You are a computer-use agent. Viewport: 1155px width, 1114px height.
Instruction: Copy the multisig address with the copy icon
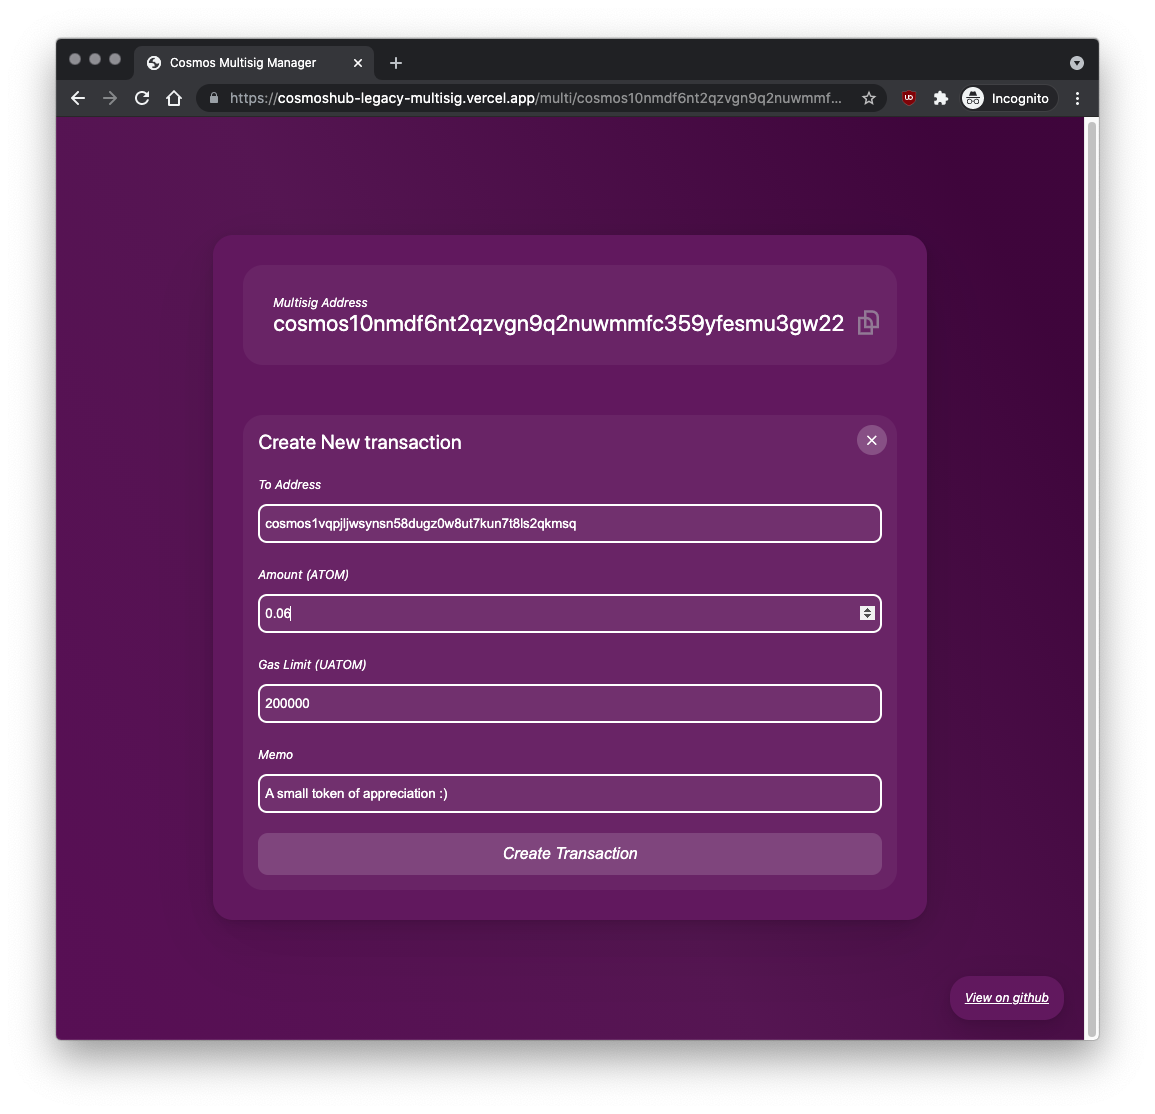point(868,323)
